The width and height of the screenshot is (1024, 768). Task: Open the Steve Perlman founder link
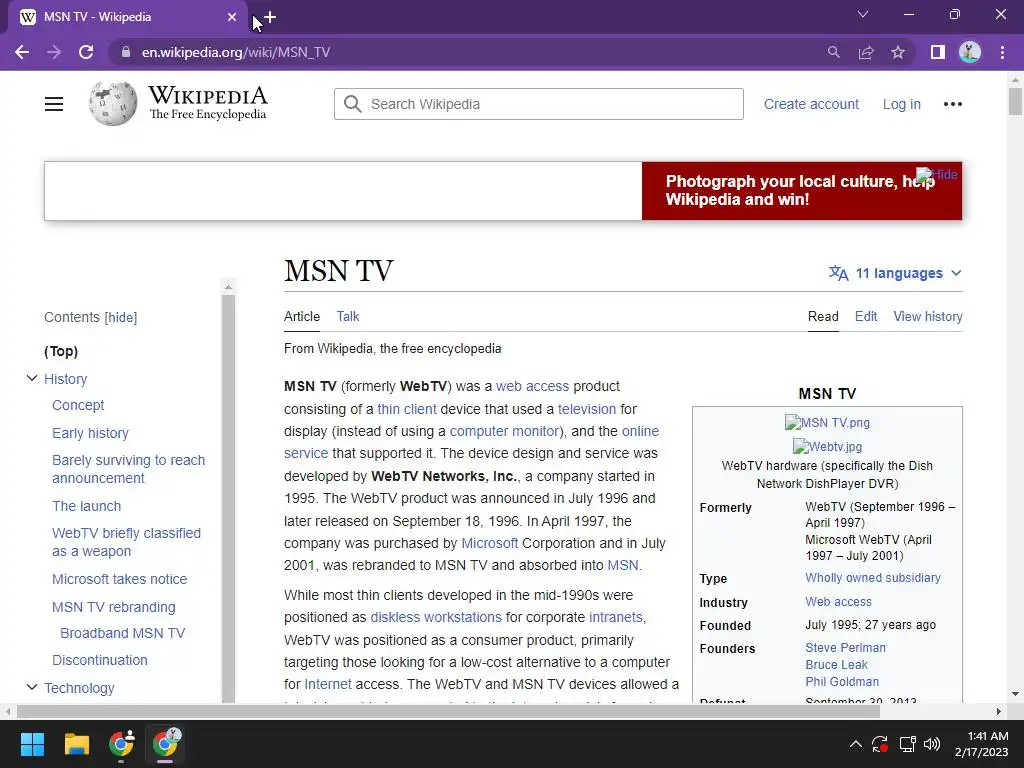coord(845,648)
